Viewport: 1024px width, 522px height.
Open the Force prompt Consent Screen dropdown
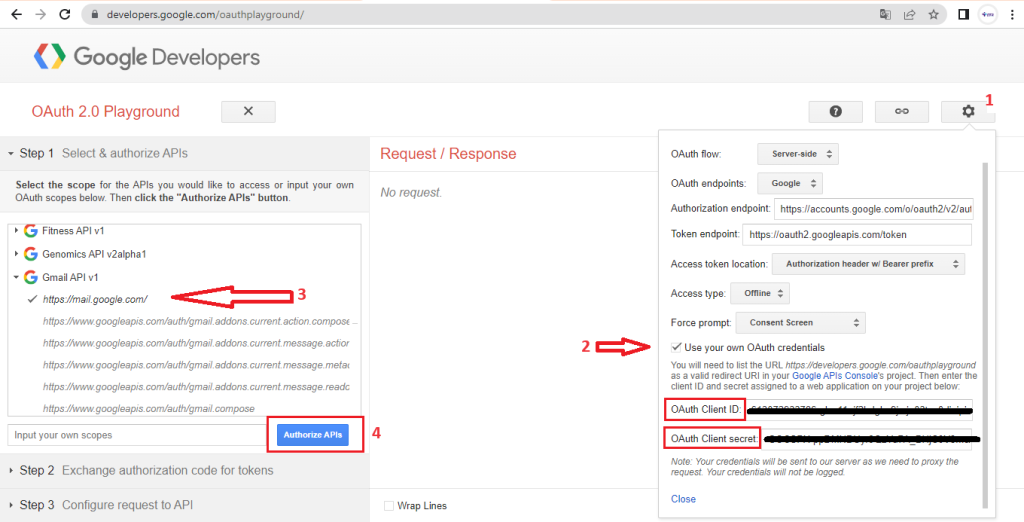[800, 323]
